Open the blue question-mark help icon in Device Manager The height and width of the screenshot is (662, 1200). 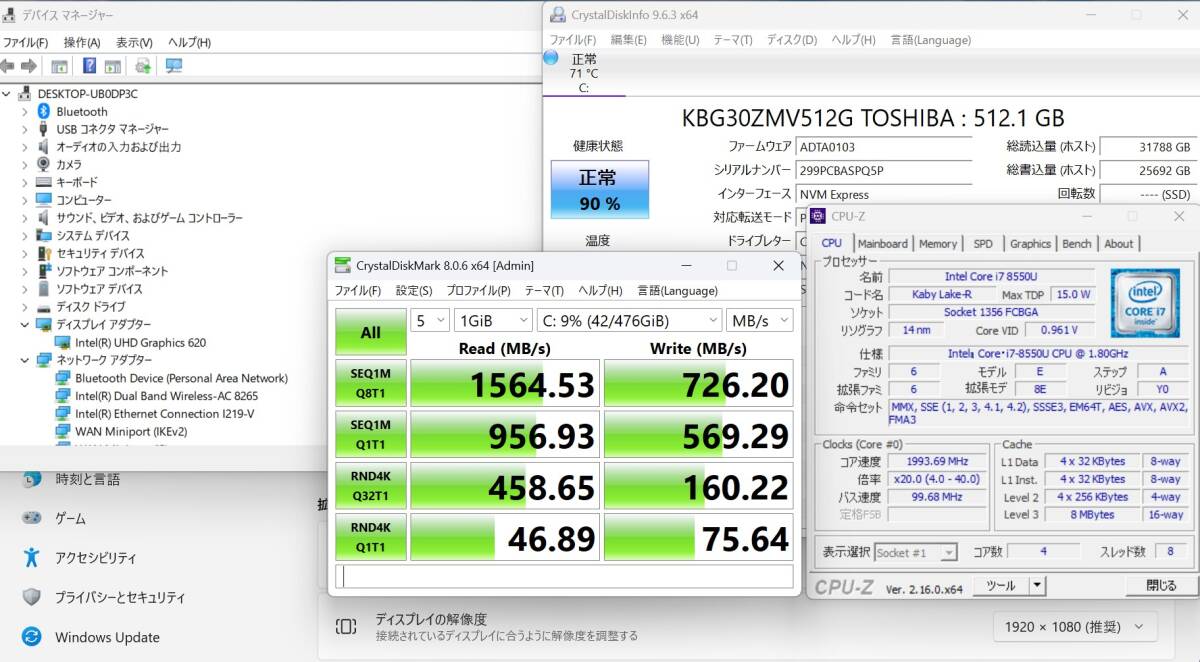tap(89, 66)
